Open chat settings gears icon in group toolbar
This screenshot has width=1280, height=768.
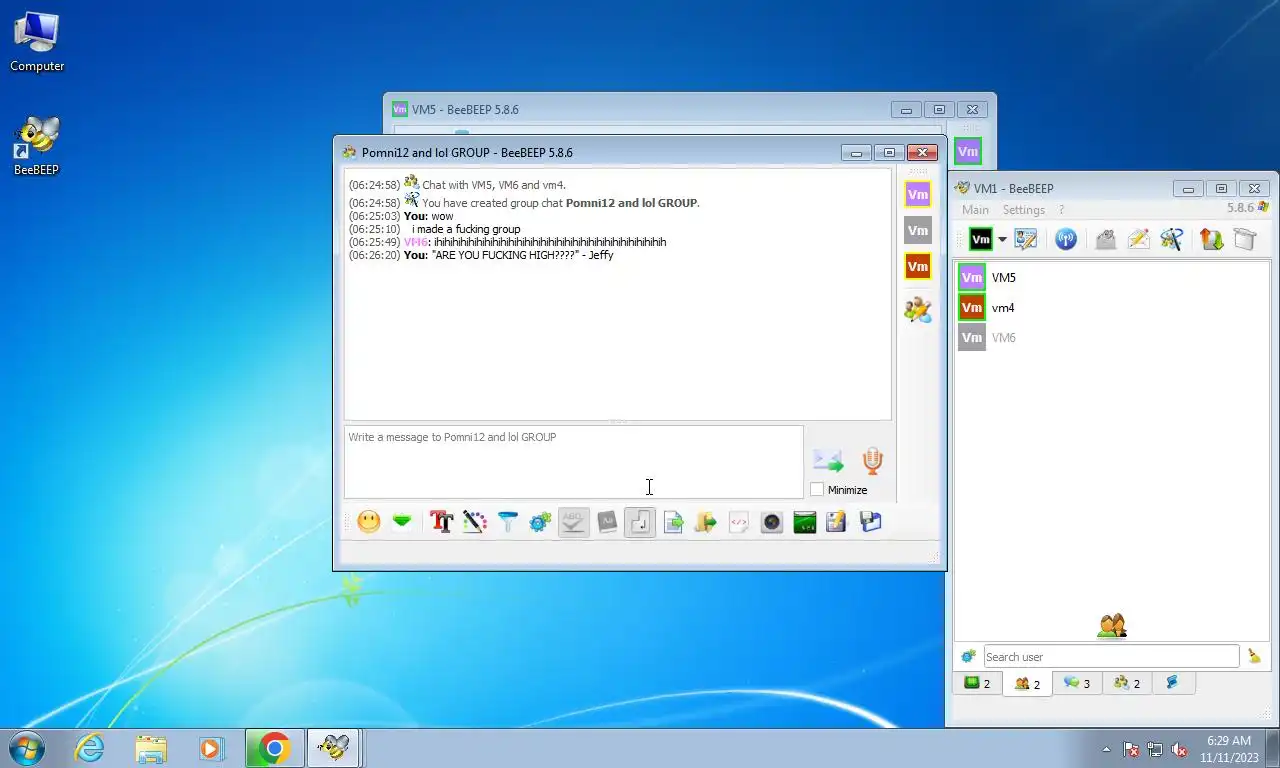pos(541,522)
